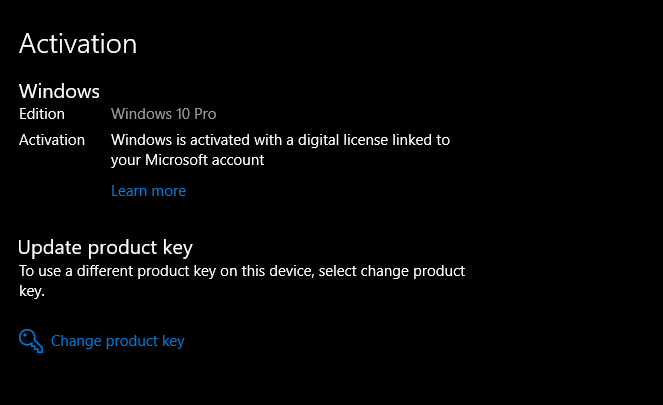Click the word 'Windows' in the activation status
Image resolution: width=663 pixels, height=405 pixels.
point(142,140)
